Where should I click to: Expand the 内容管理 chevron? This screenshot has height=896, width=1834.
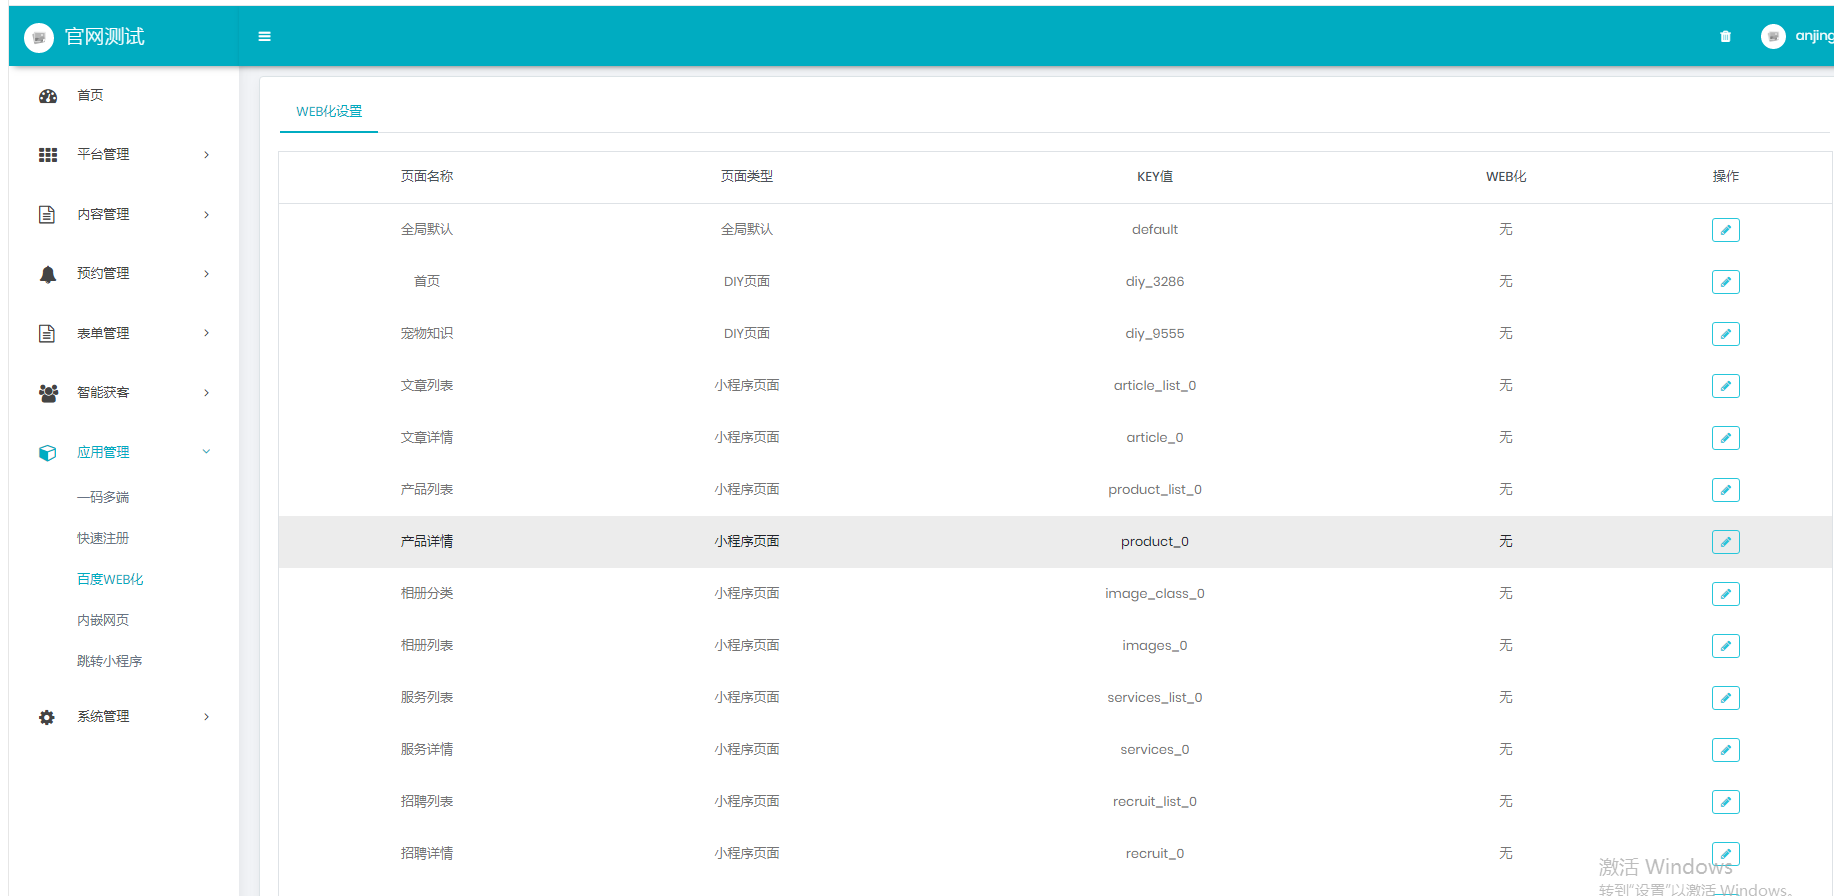(x=207, y=215)
